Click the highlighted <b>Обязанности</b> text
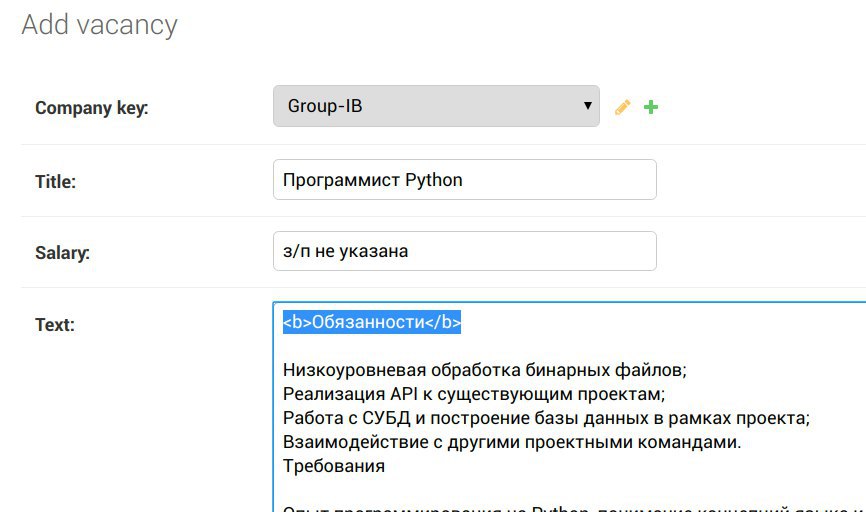 [372, 322]
